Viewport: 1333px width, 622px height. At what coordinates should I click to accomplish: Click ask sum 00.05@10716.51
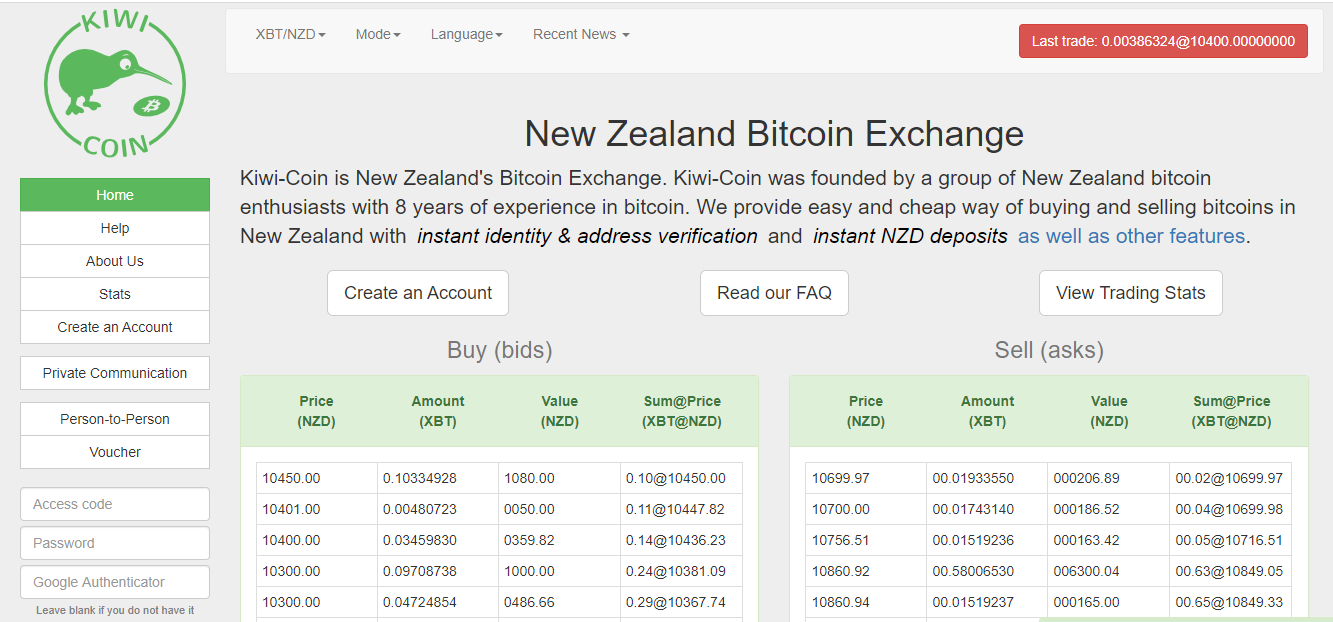pyautogui.click(x=1231, y=540)
